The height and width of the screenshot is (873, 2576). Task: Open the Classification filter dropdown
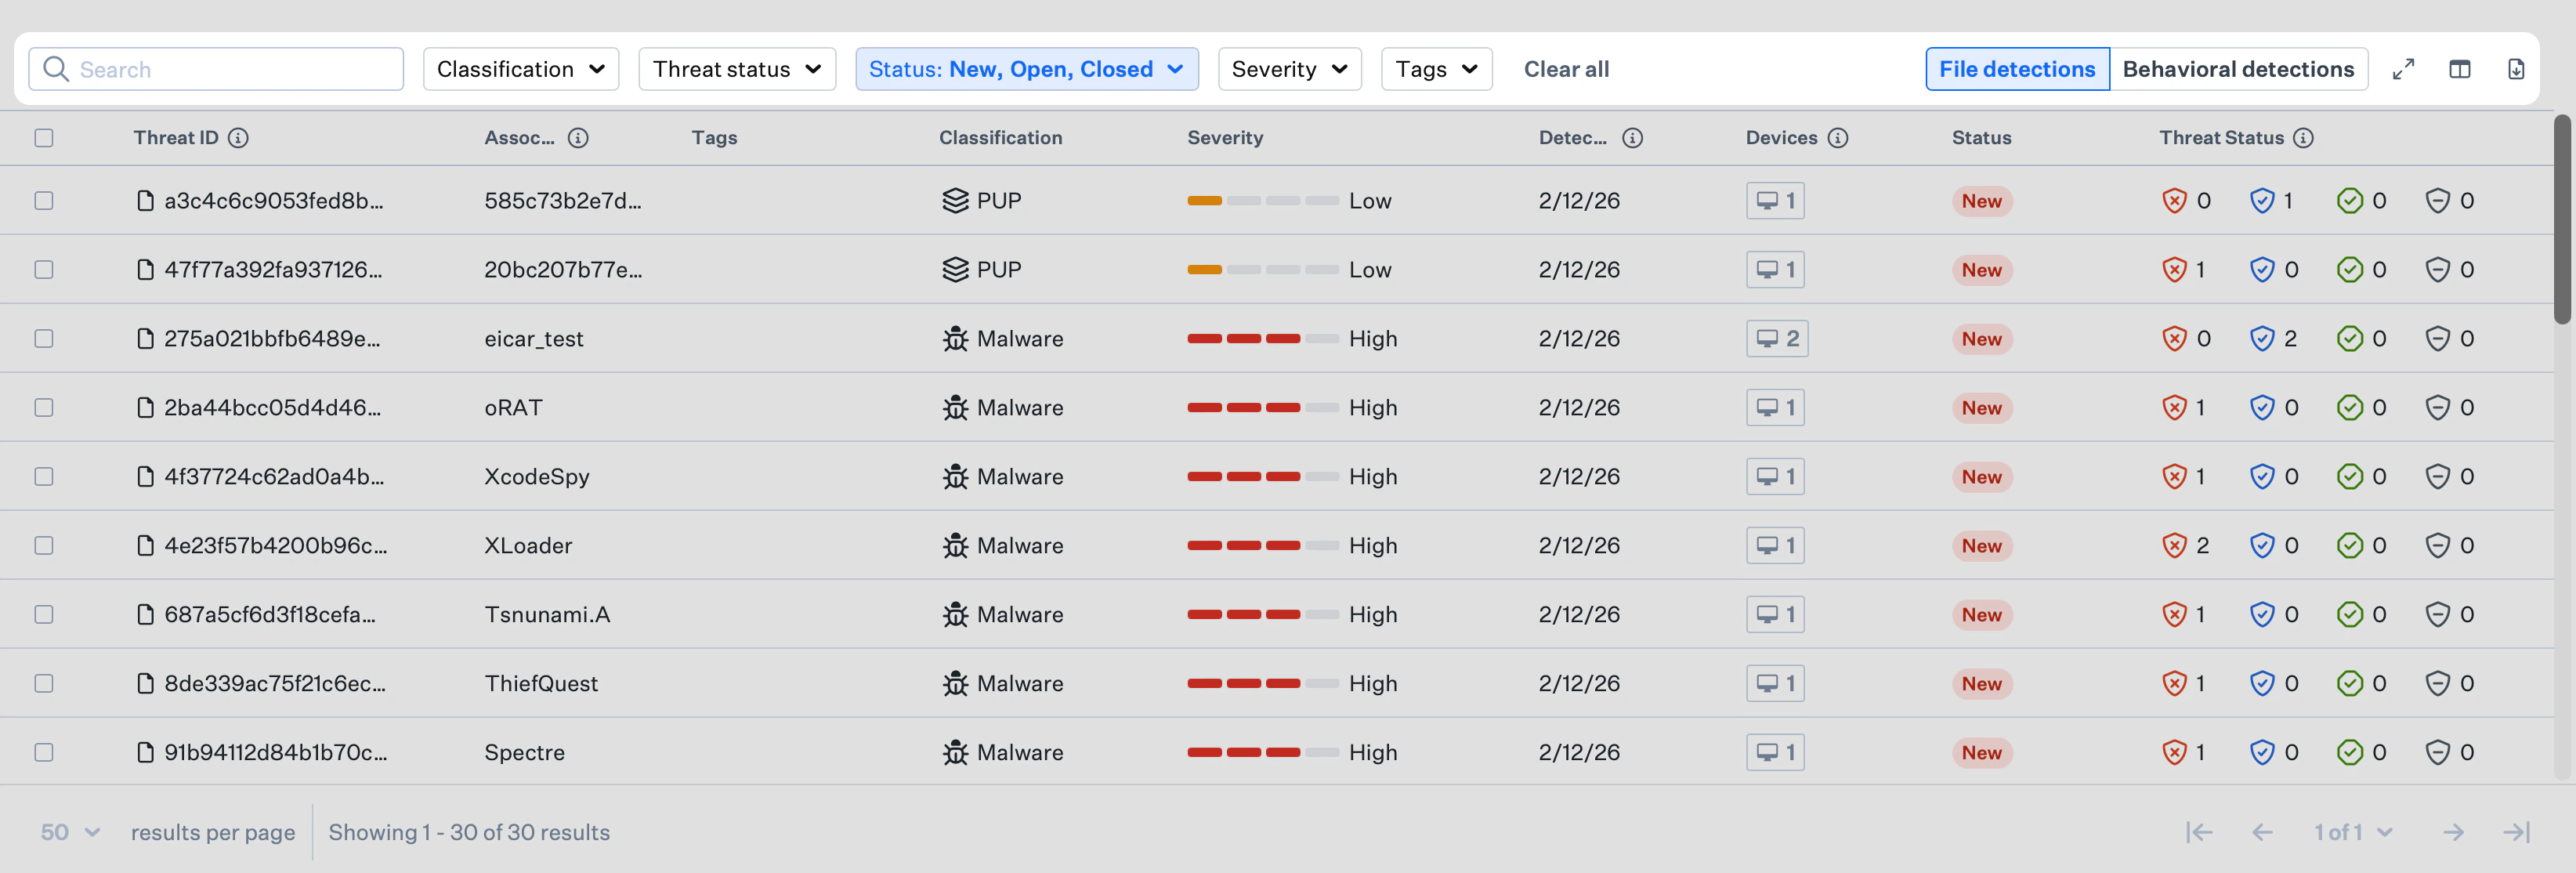tap(520, 69)
